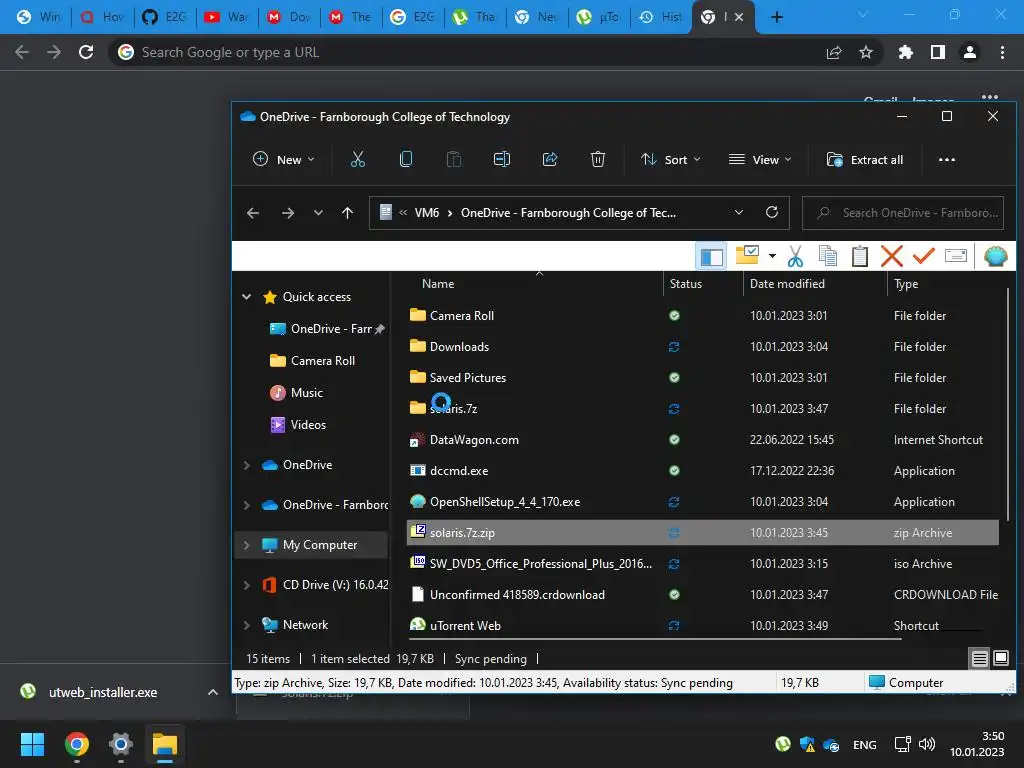Click Search OneDrive search box
Image resolution: width=1024 pixels, height=768 pixels.
(903, 213)
